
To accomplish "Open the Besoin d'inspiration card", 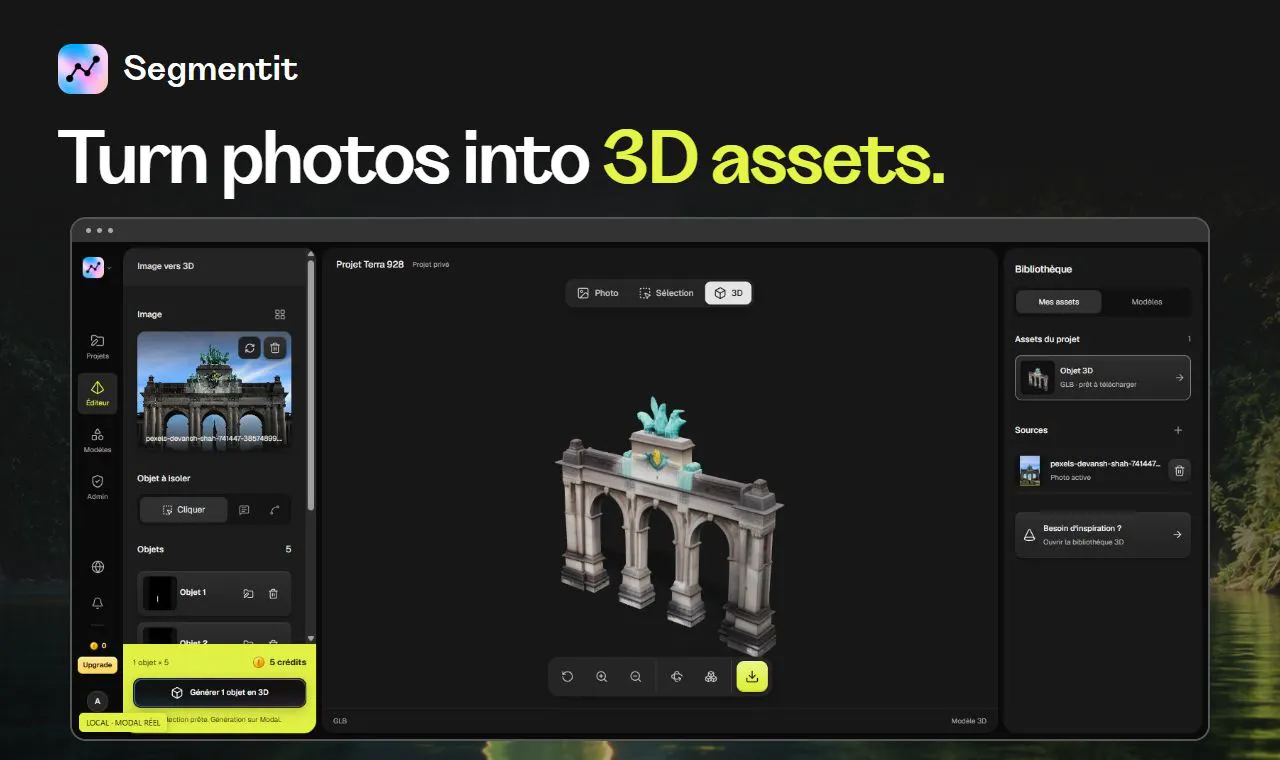I will point(1102,535).
